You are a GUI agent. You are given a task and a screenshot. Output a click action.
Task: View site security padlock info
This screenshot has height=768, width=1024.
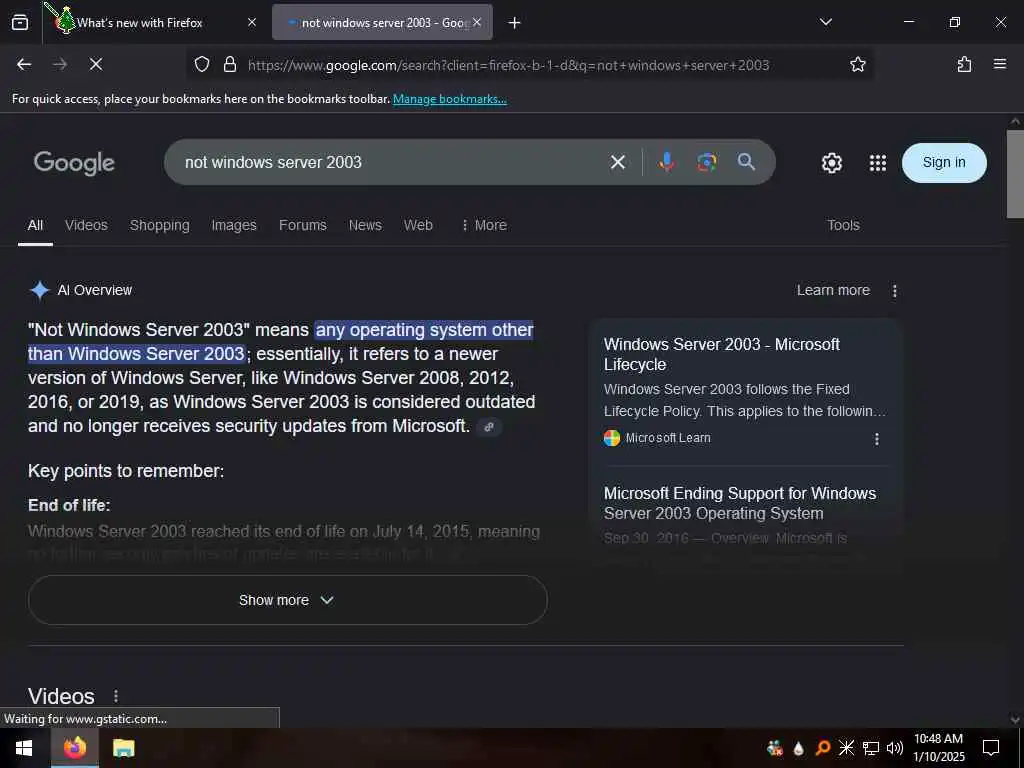[230, 64]
